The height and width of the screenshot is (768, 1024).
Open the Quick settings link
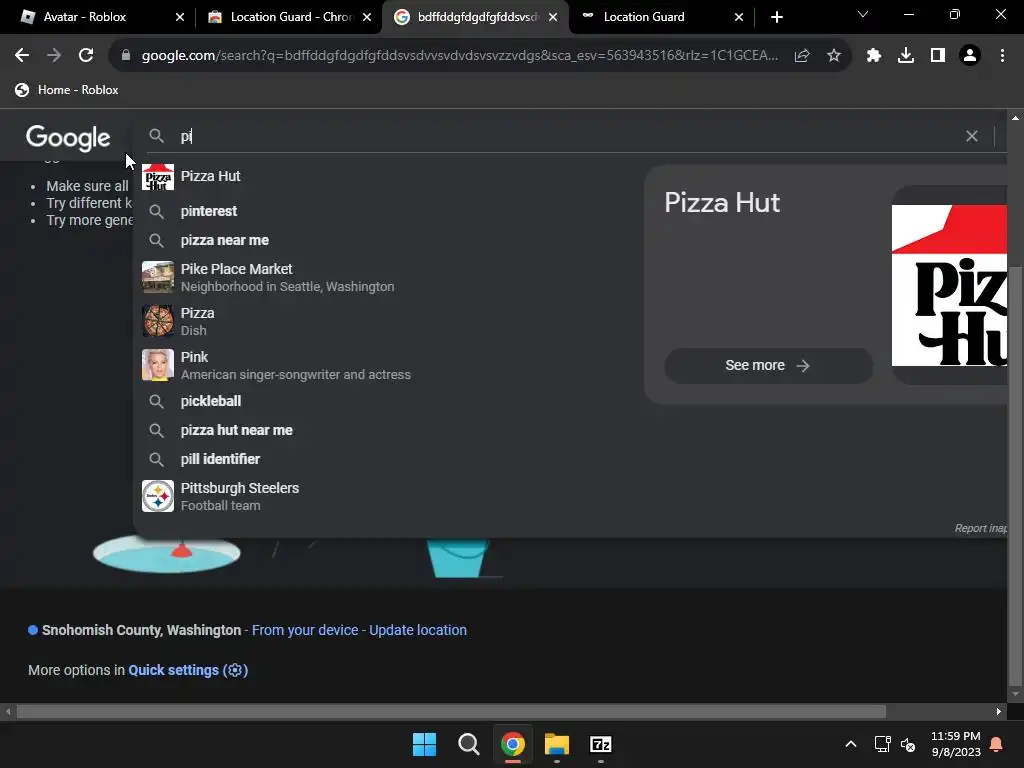point(188,670)
